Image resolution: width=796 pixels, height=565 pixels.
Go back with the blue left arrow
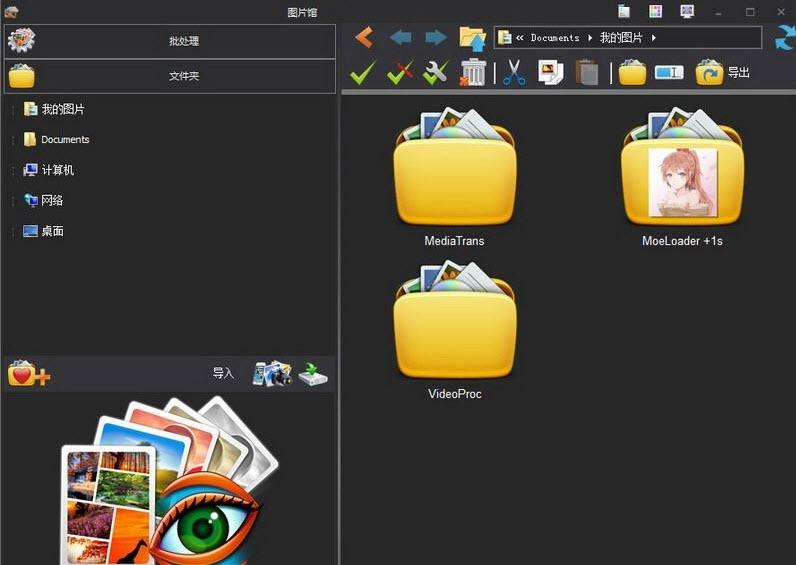point(401,38)
